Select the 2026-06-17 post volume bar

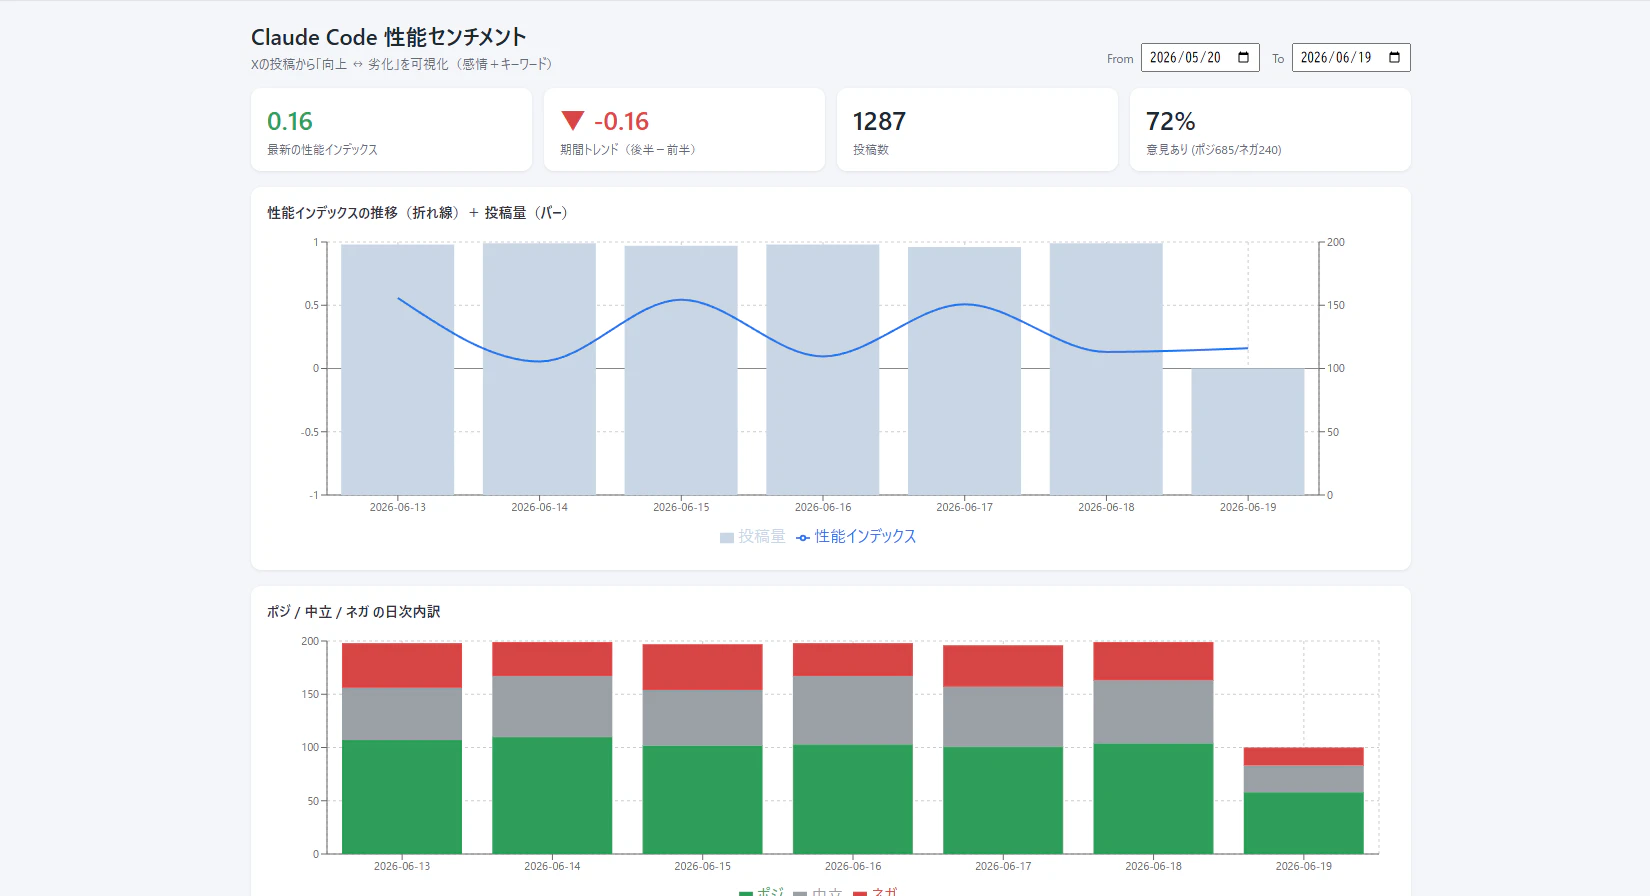pyautogui.click(x=964, y=371)
